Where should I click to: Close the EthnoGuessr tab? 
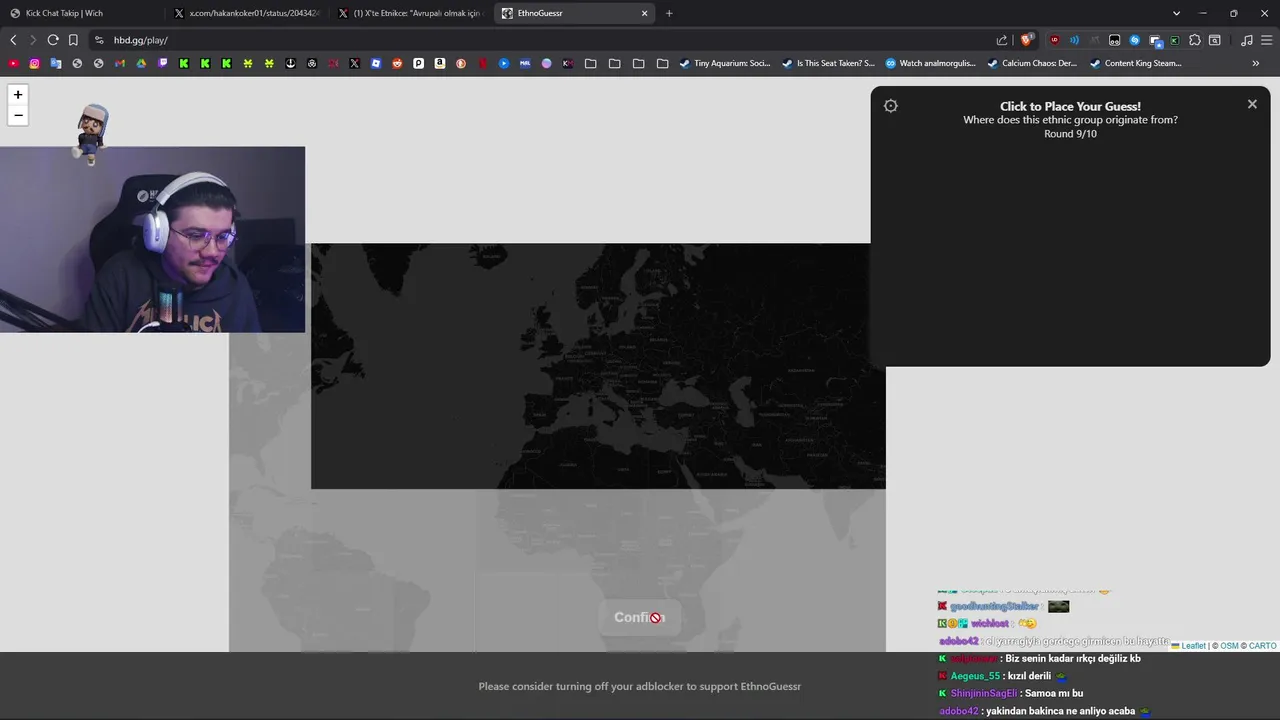tap(644, 13)
